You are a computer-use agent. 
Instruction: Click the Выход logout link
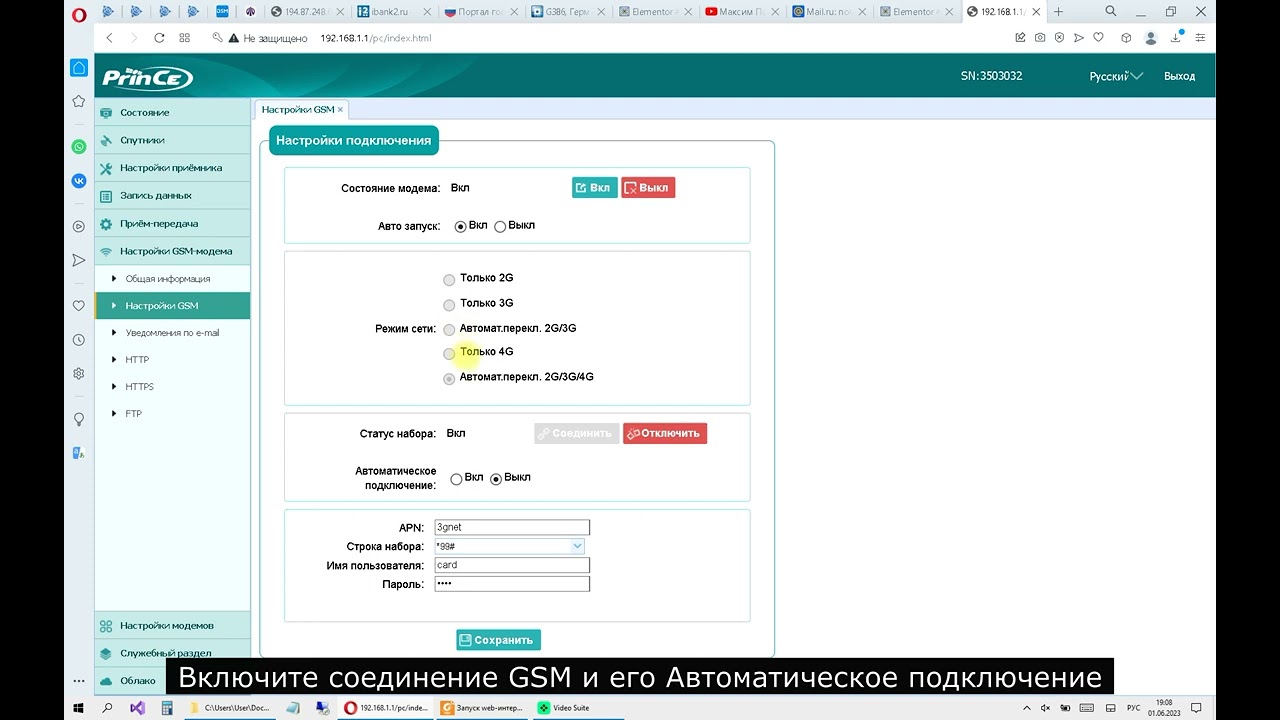pyautogui.click(x=1180, y=76)
